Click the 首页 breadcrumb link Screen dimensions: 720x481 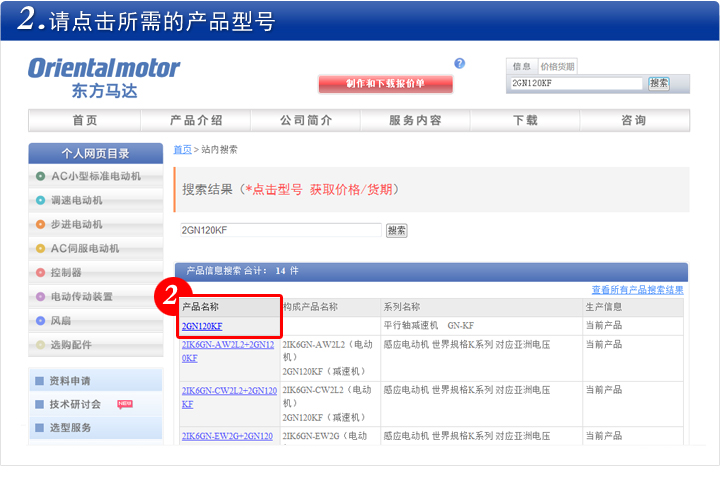182,149
